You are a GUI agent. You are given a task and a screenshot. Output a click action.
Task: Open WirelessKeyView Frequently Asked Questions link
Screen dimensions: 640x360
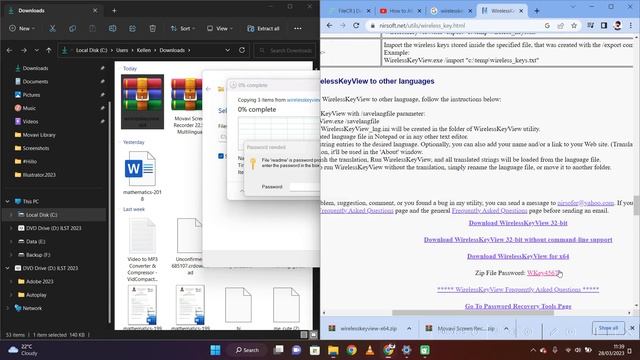pyautogui.click(x=518, y=289)
